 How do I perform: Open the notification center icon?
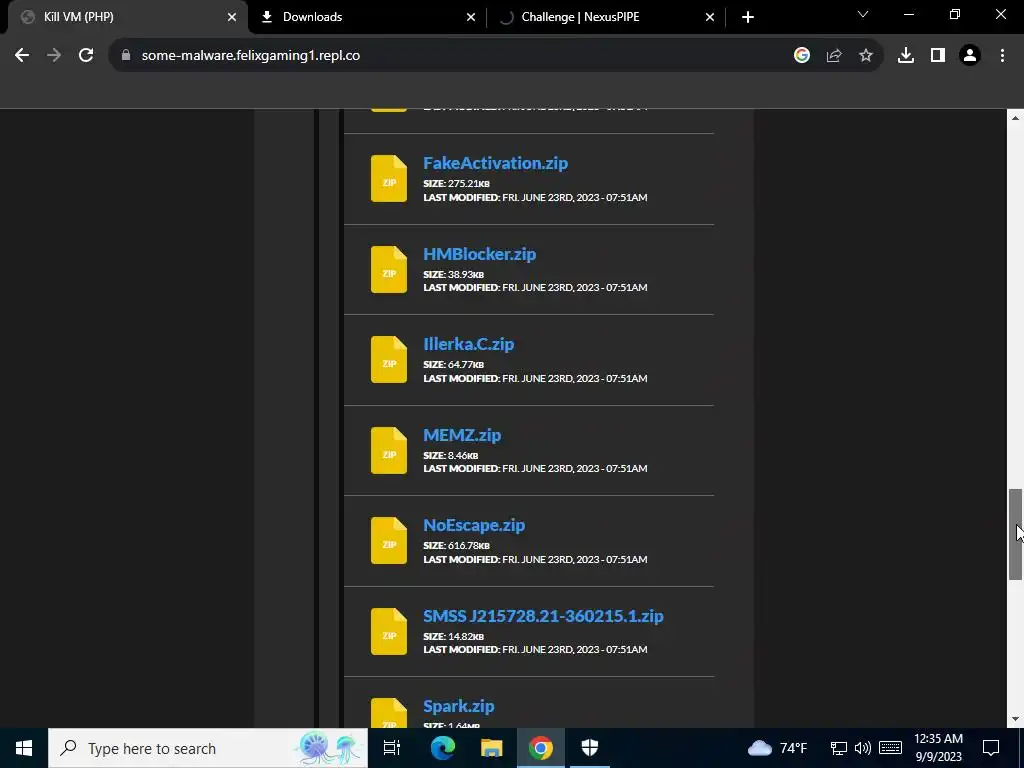(x=991, y=748)
